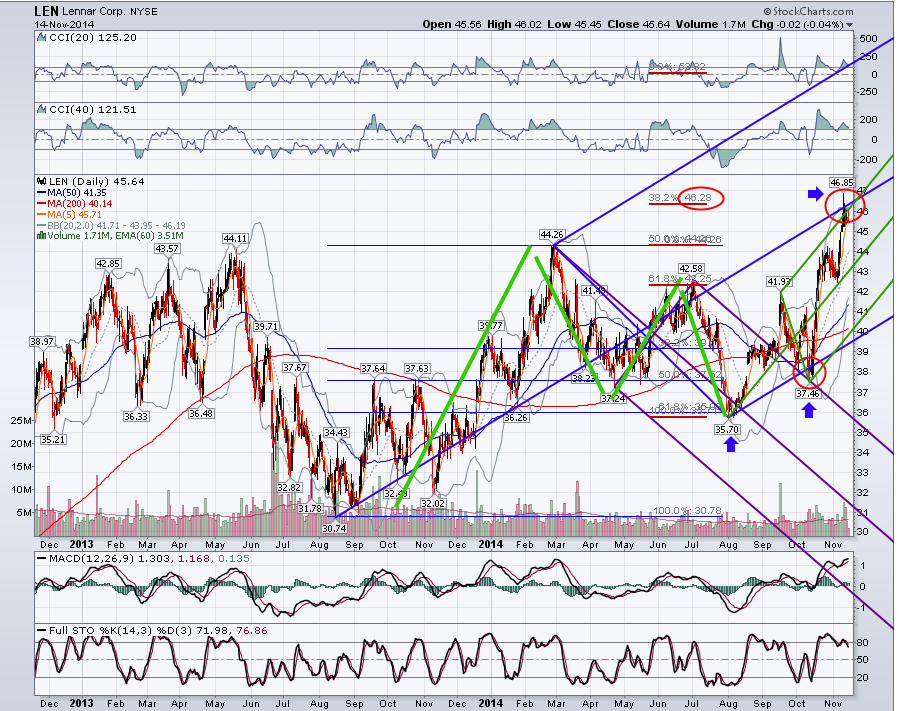Click the 44.26 price peak label
This screenshot has width=899, height=711.
(552, 235)
